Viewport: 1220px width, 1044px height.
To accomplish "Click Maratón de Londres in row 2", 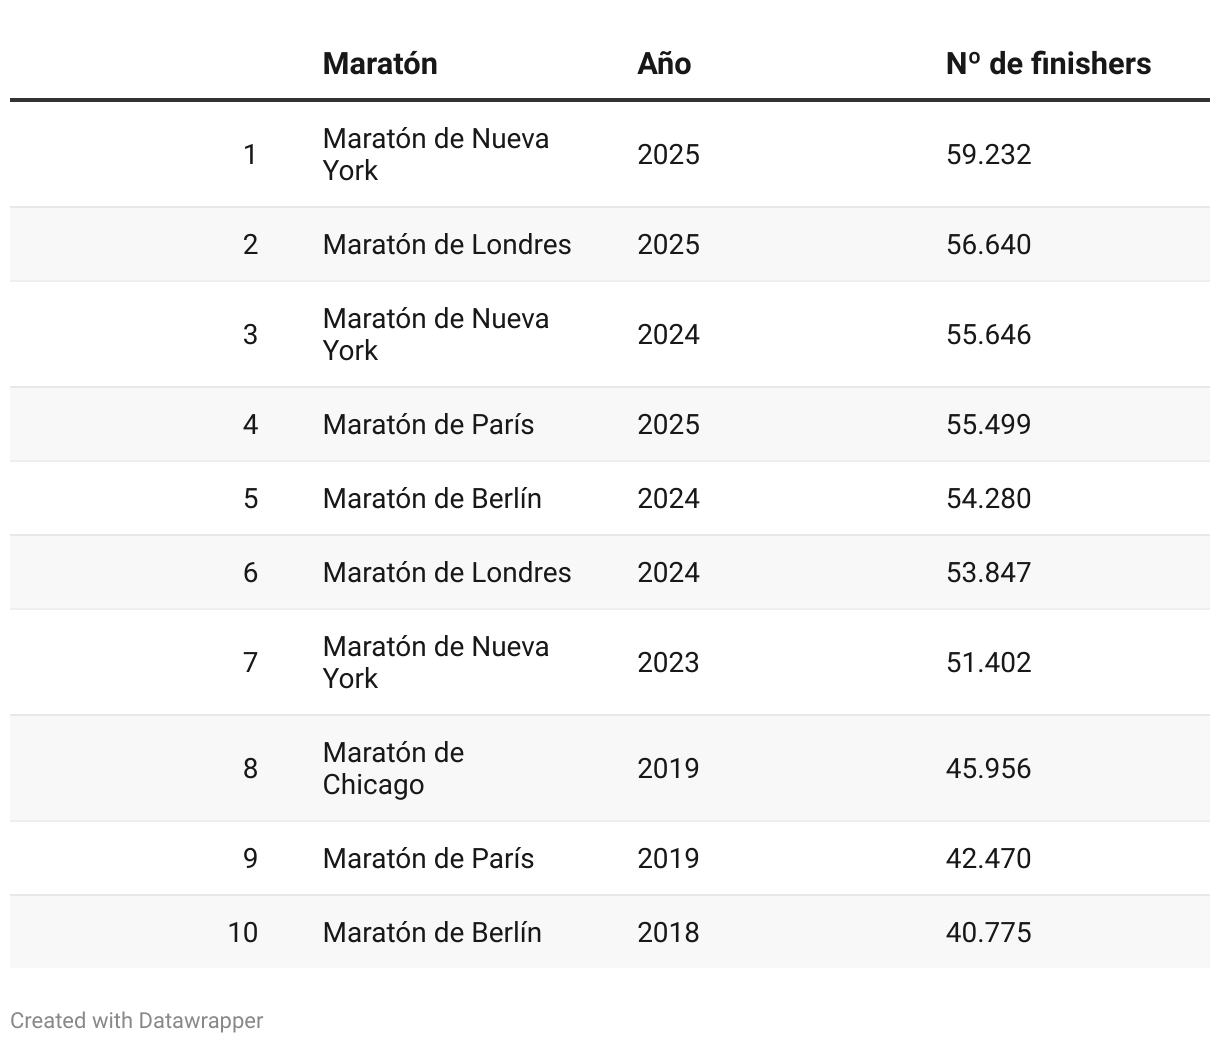I will [x=447, y=245].
